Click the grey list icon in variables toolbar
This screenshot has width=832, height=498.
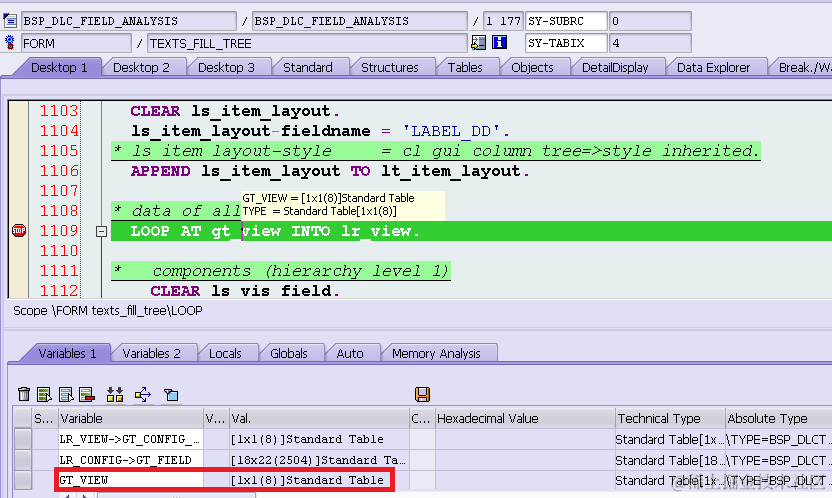click(x=66, y=394)
